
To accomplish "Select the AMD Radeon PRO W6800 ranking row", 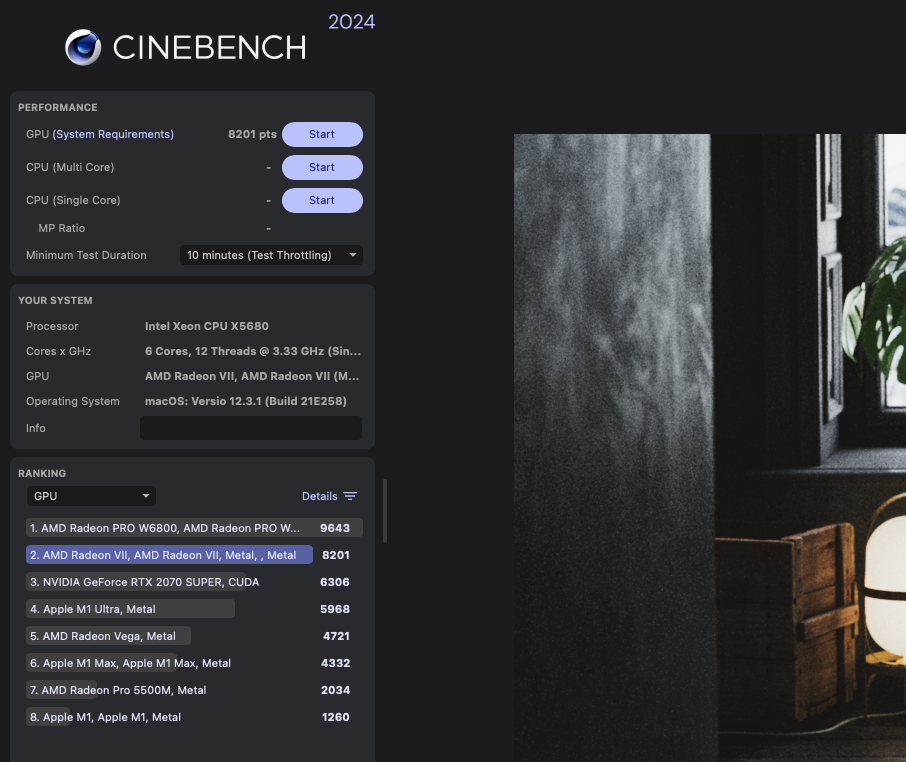I will (x=194, y=528).
